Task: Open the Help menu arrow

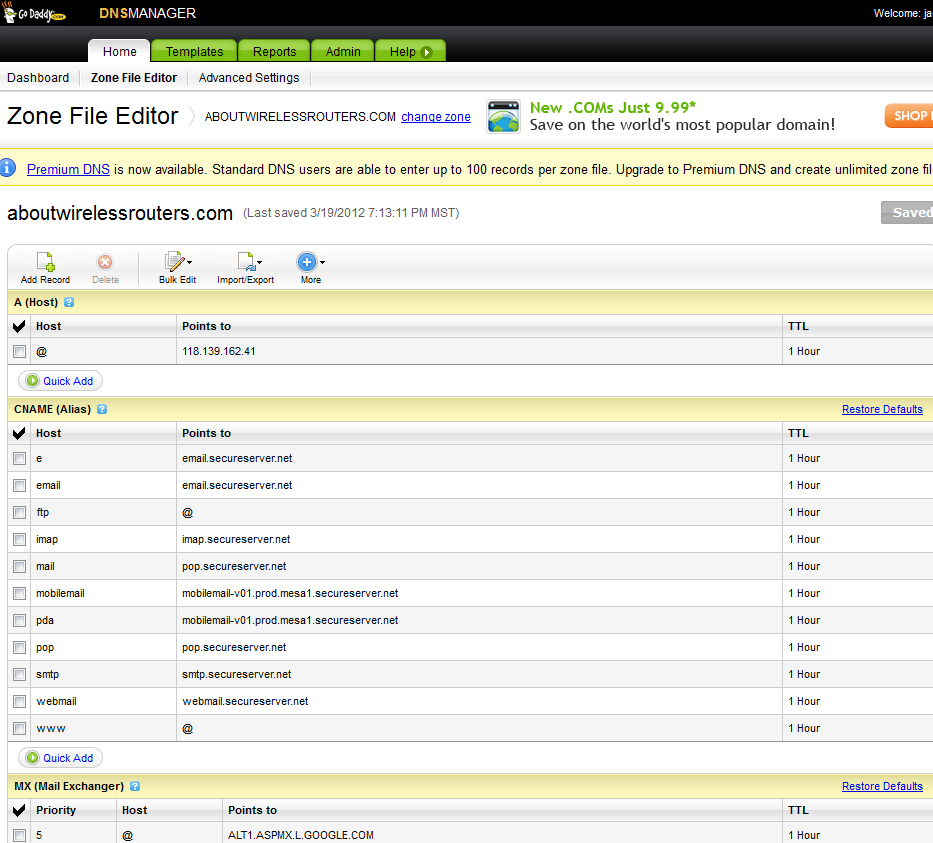Action: click(426, 52)
